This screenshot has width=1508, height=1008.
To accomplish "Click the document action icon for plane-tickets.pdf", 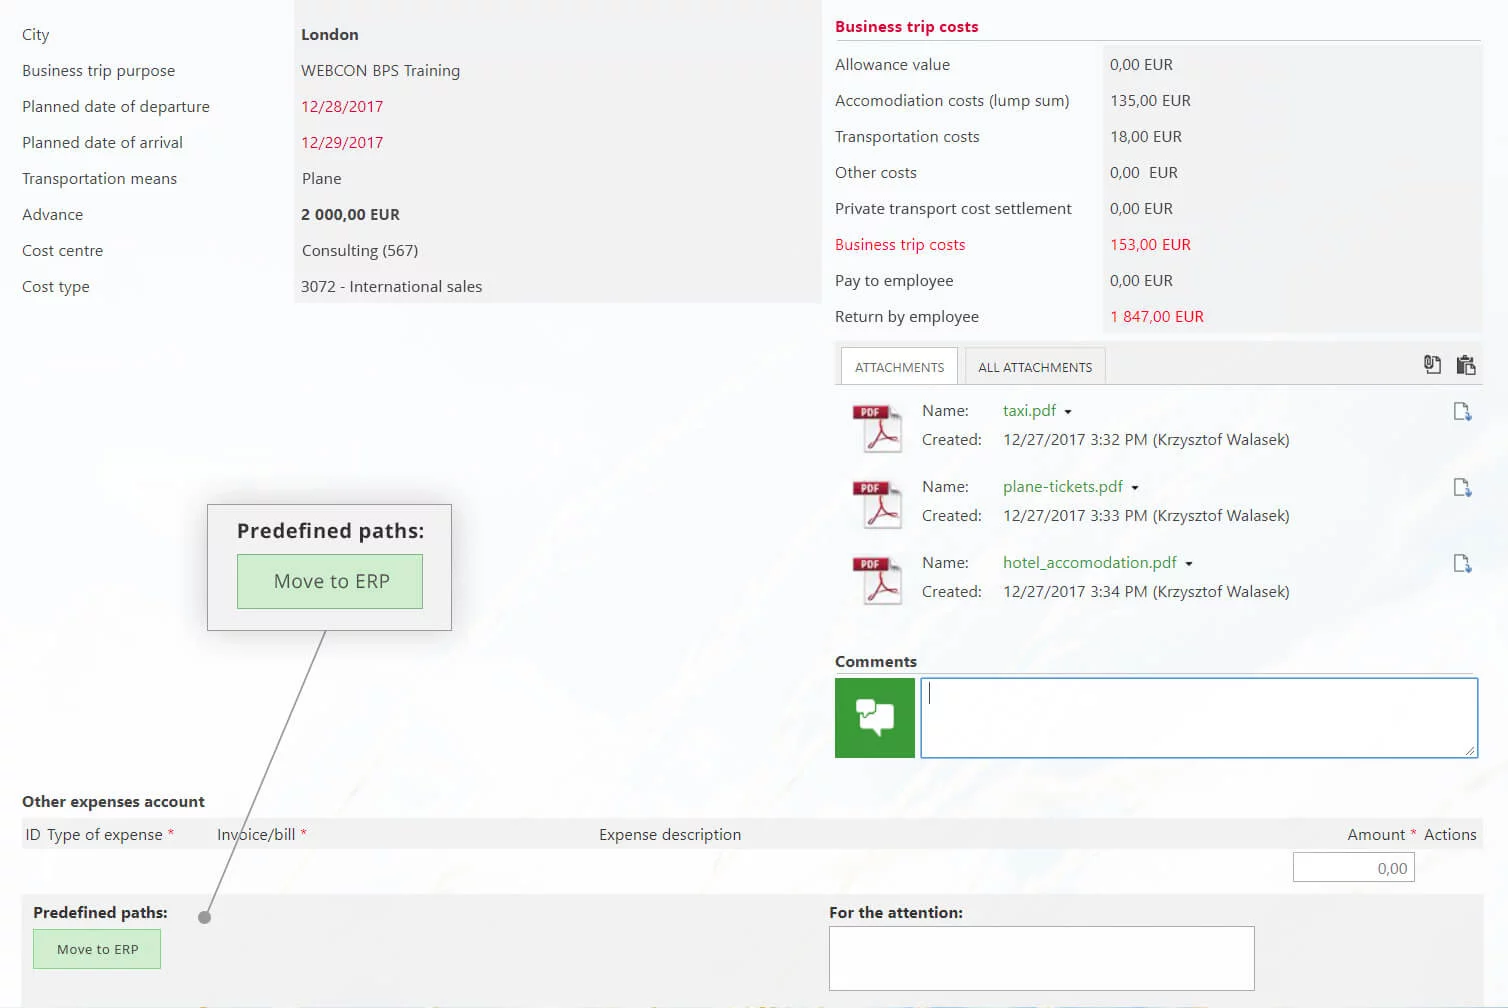I will [x=1462, y=487].
